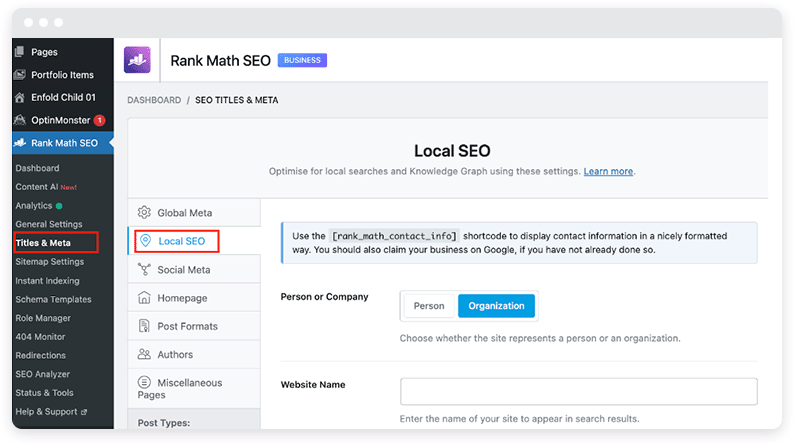Image resolution: width=794 pixels, height=445 pixels.
Task: Open Titles & Meta submenu item
Action: (43, 243)
